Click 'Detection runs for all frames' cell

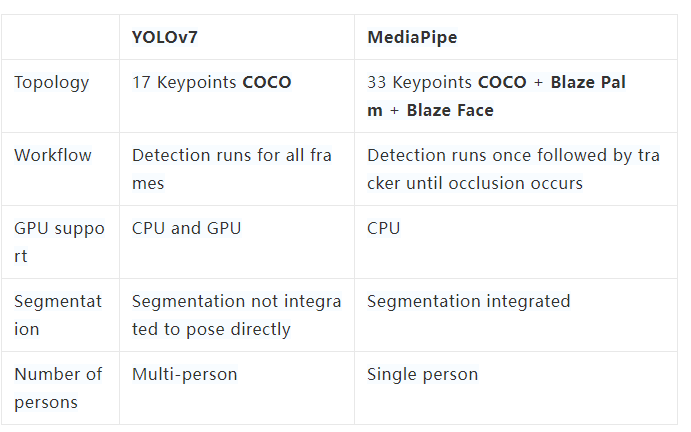click(x=231, y=169)
